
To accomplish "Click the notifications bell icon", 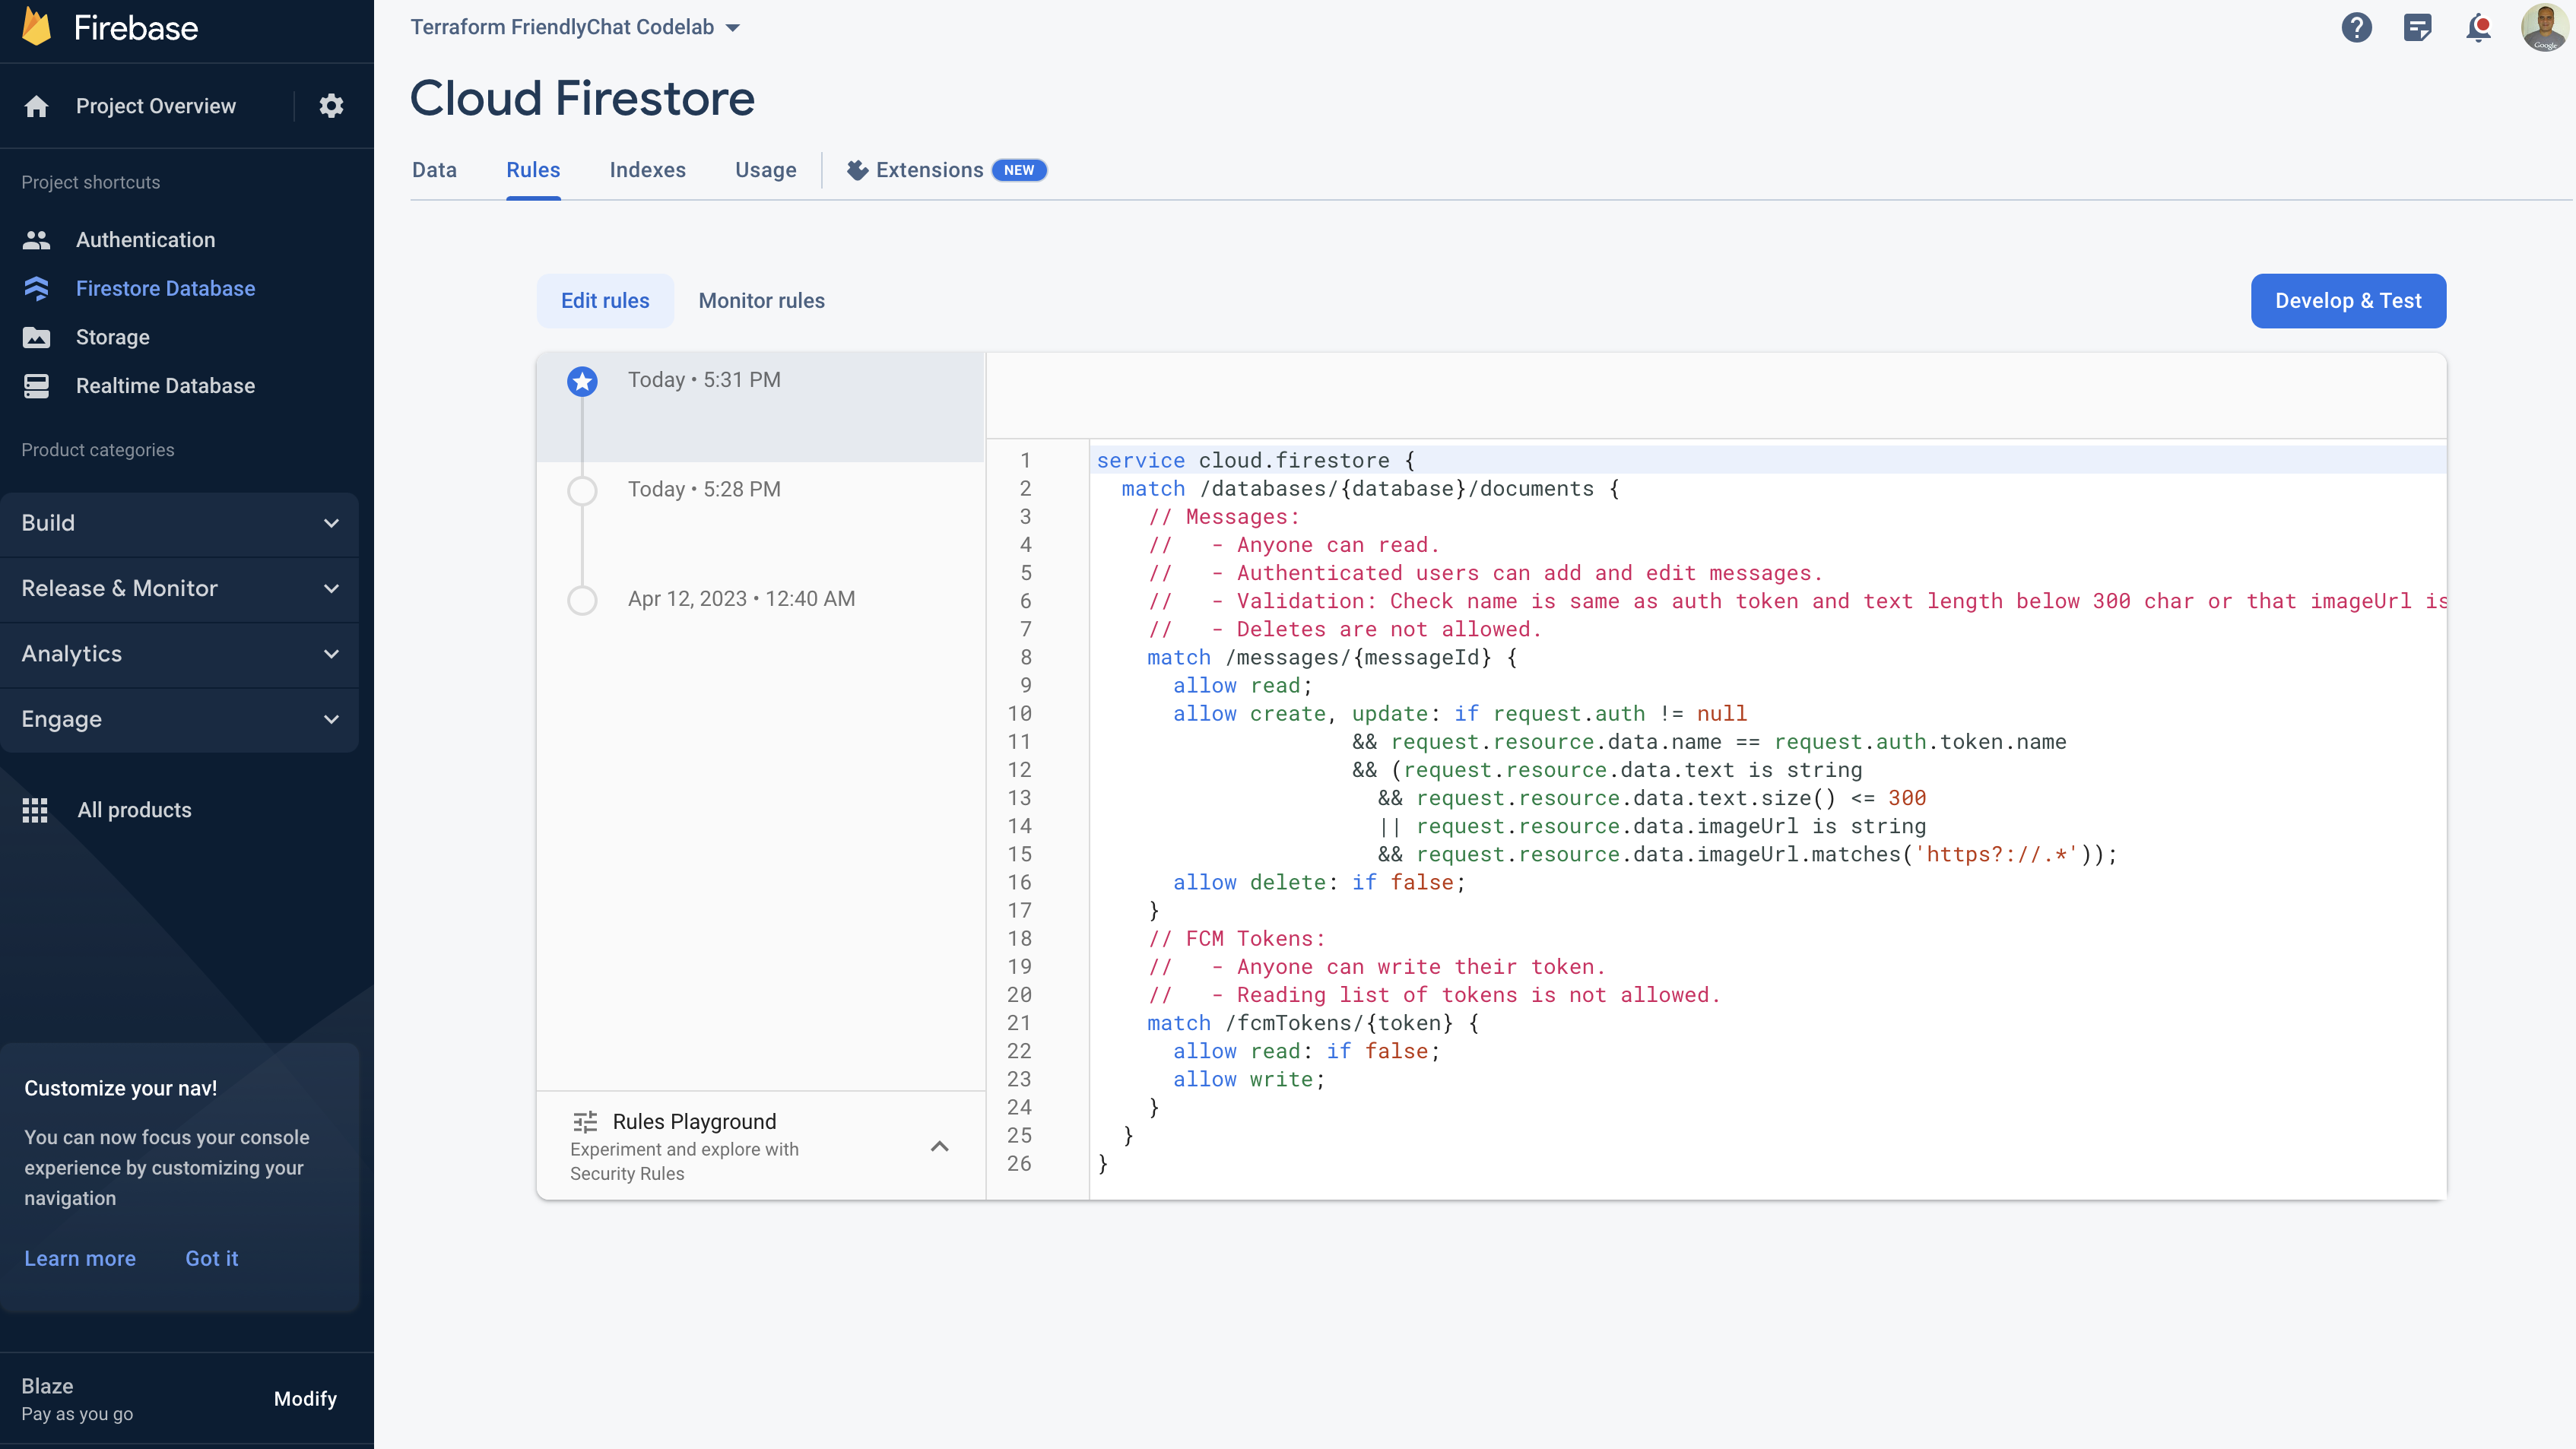I will tap(2480, 27).
